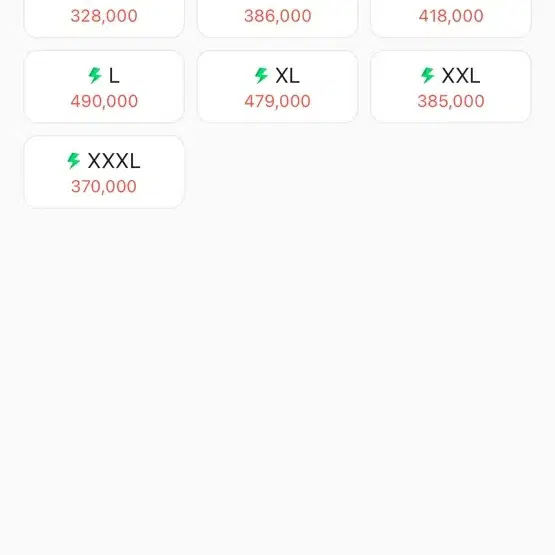The width and height of the screenshot is (555, 555).
Task: Select the XL size card
Action: pyautogui.click(x=278, y=86)
